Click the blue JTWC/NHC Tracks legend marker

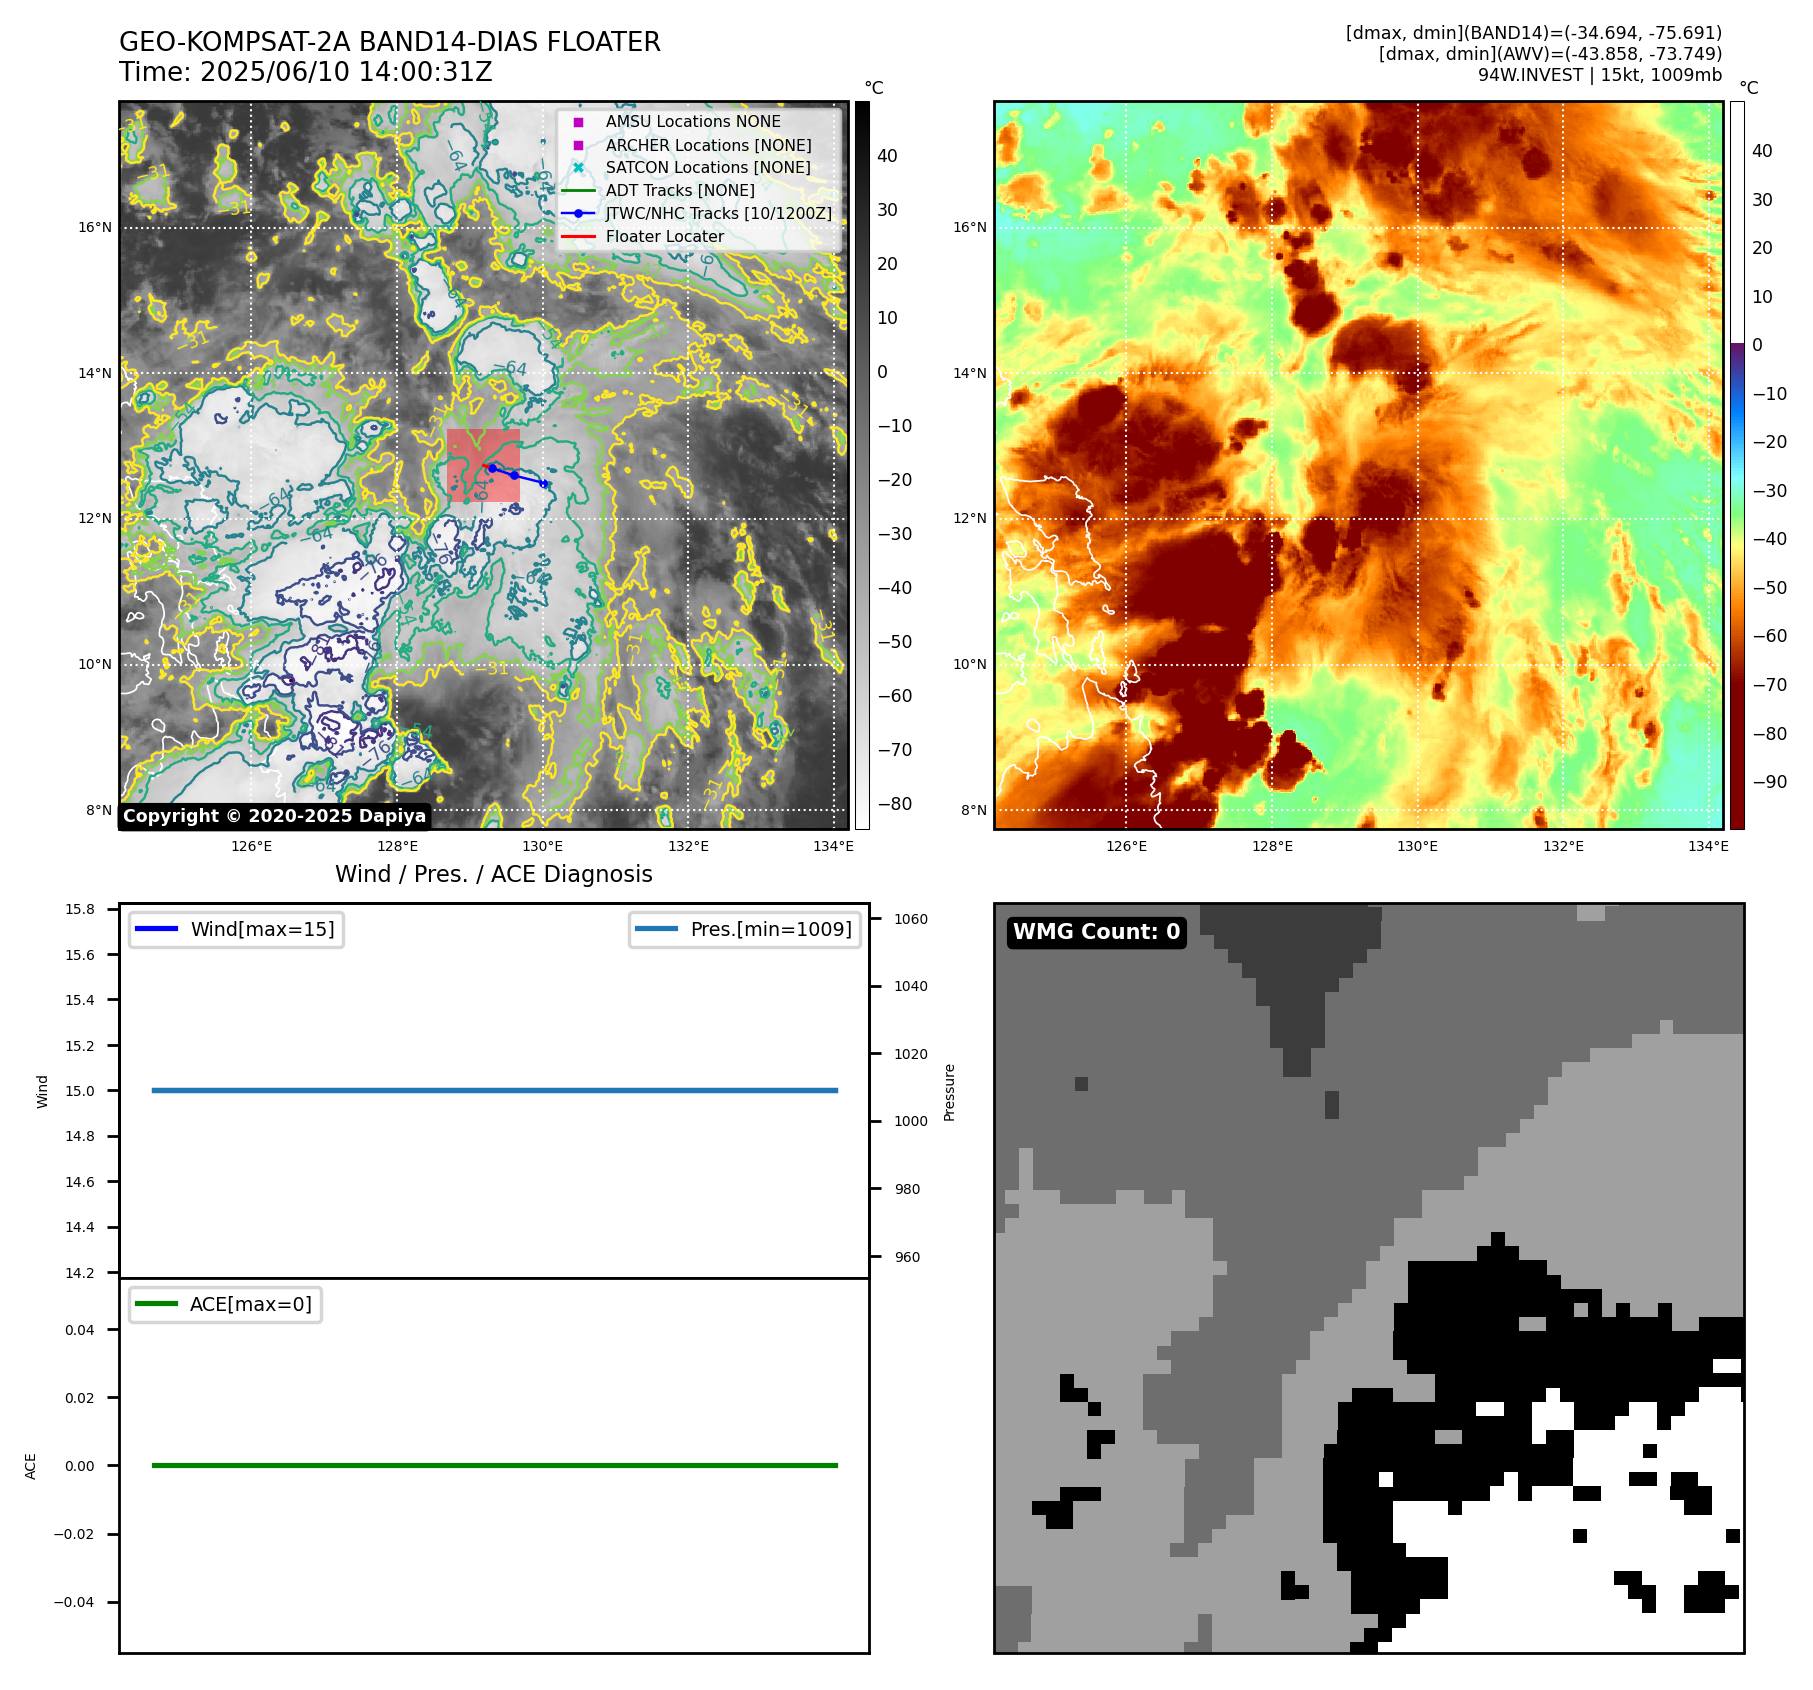click(578, 213)
